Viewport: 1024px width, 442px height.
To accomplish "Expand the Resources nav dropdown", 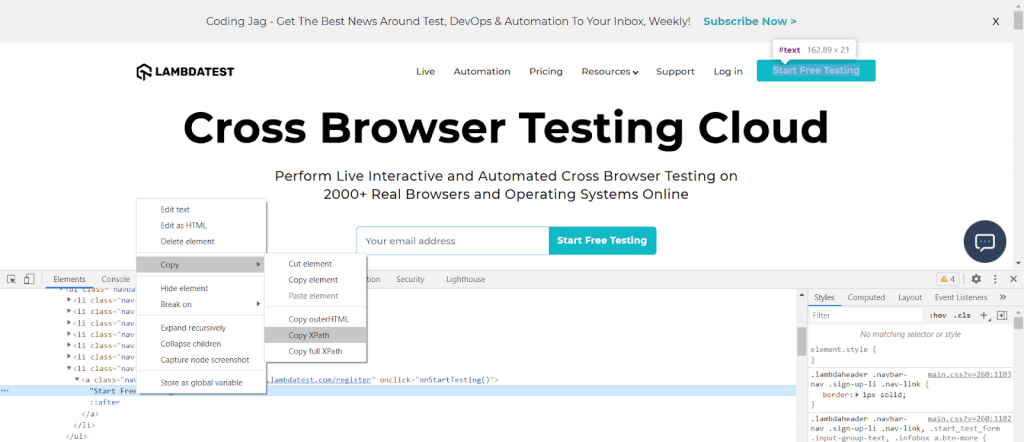I will (610, 72).
